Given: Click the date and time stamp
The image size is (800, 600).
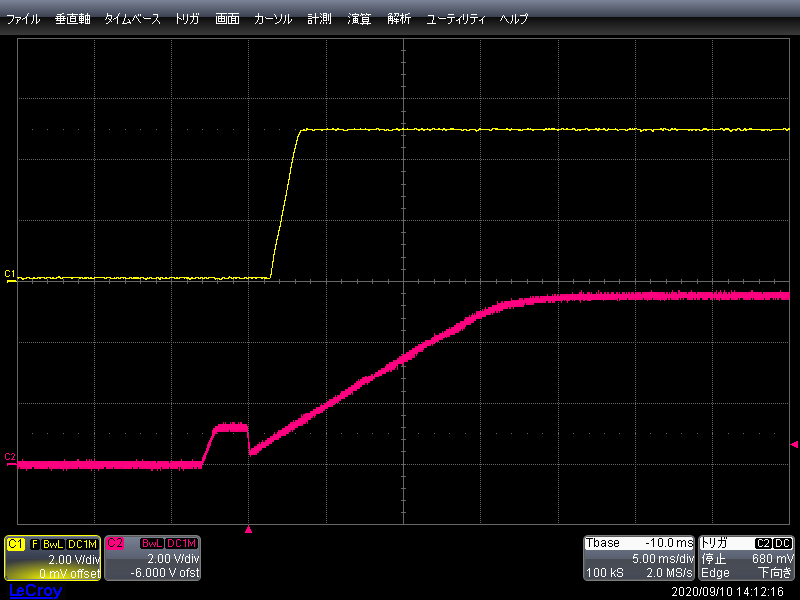Looking at the screenshot, I should pos(727,592).
